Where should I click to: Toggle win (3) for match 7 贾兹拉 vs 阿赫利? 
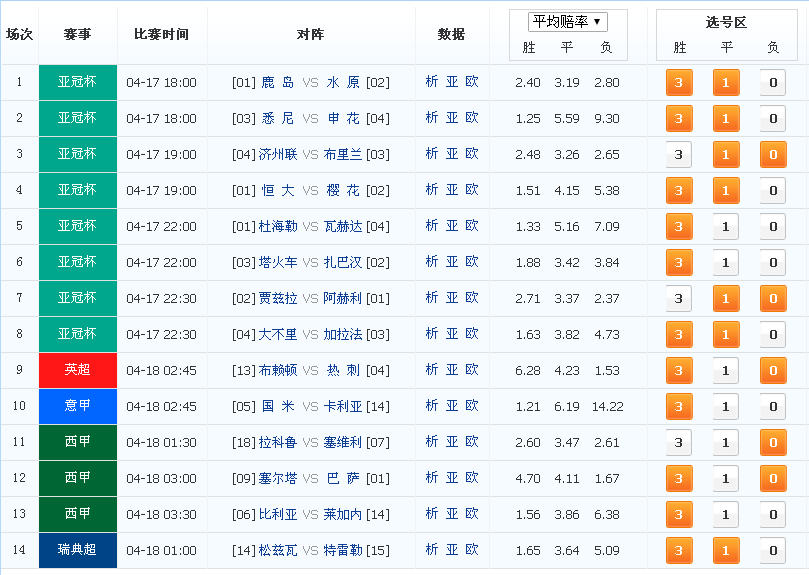[x=679, y=298]
